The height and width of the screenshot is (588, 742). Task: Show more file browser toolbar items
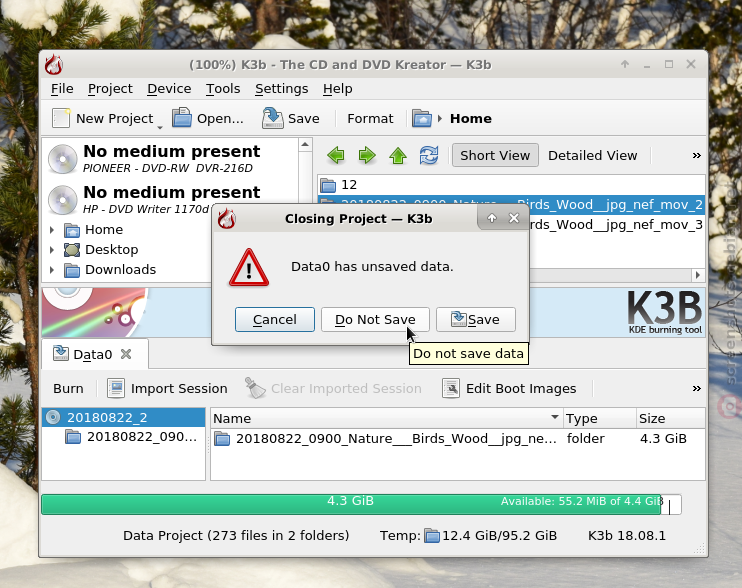[697, 155]
